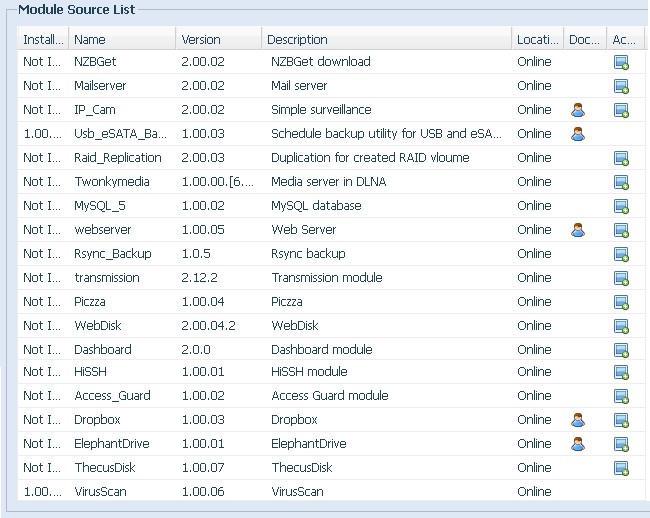Select WebDisk name cell
650x518 pixels.
pos(97,326)
